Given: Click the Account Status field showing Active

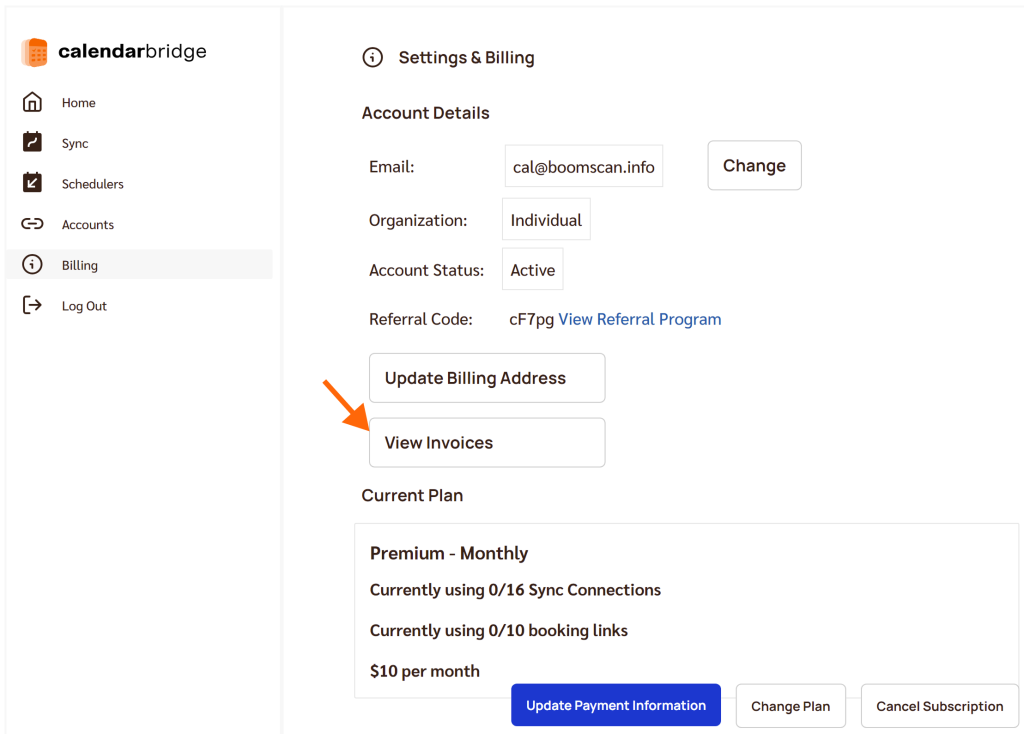Looking at the screenshot, I should [x=532, y=270].
